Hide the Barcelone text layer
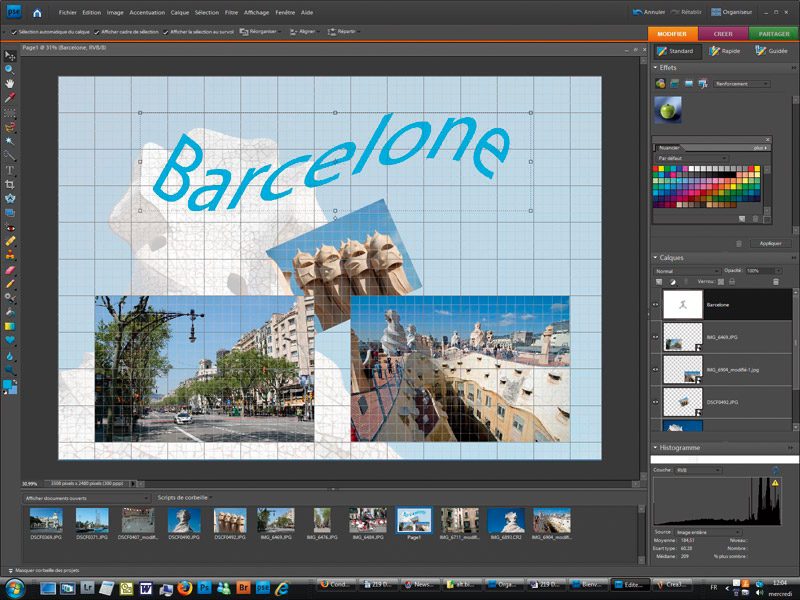The height and width of the screenshot is (600, 800). (x=656, y=305)
